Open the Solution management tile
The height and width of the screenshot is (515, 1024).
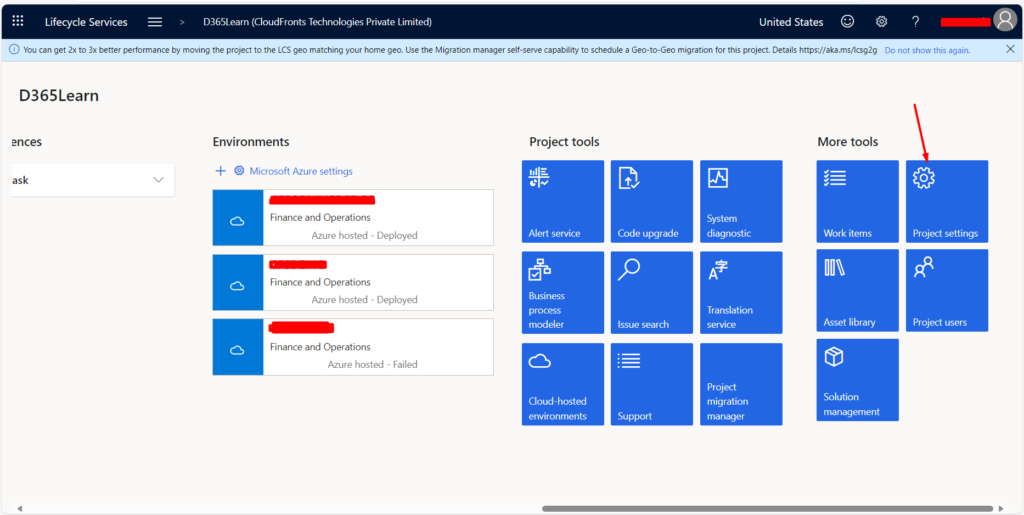pyautogui.click(x=857, y=380)
